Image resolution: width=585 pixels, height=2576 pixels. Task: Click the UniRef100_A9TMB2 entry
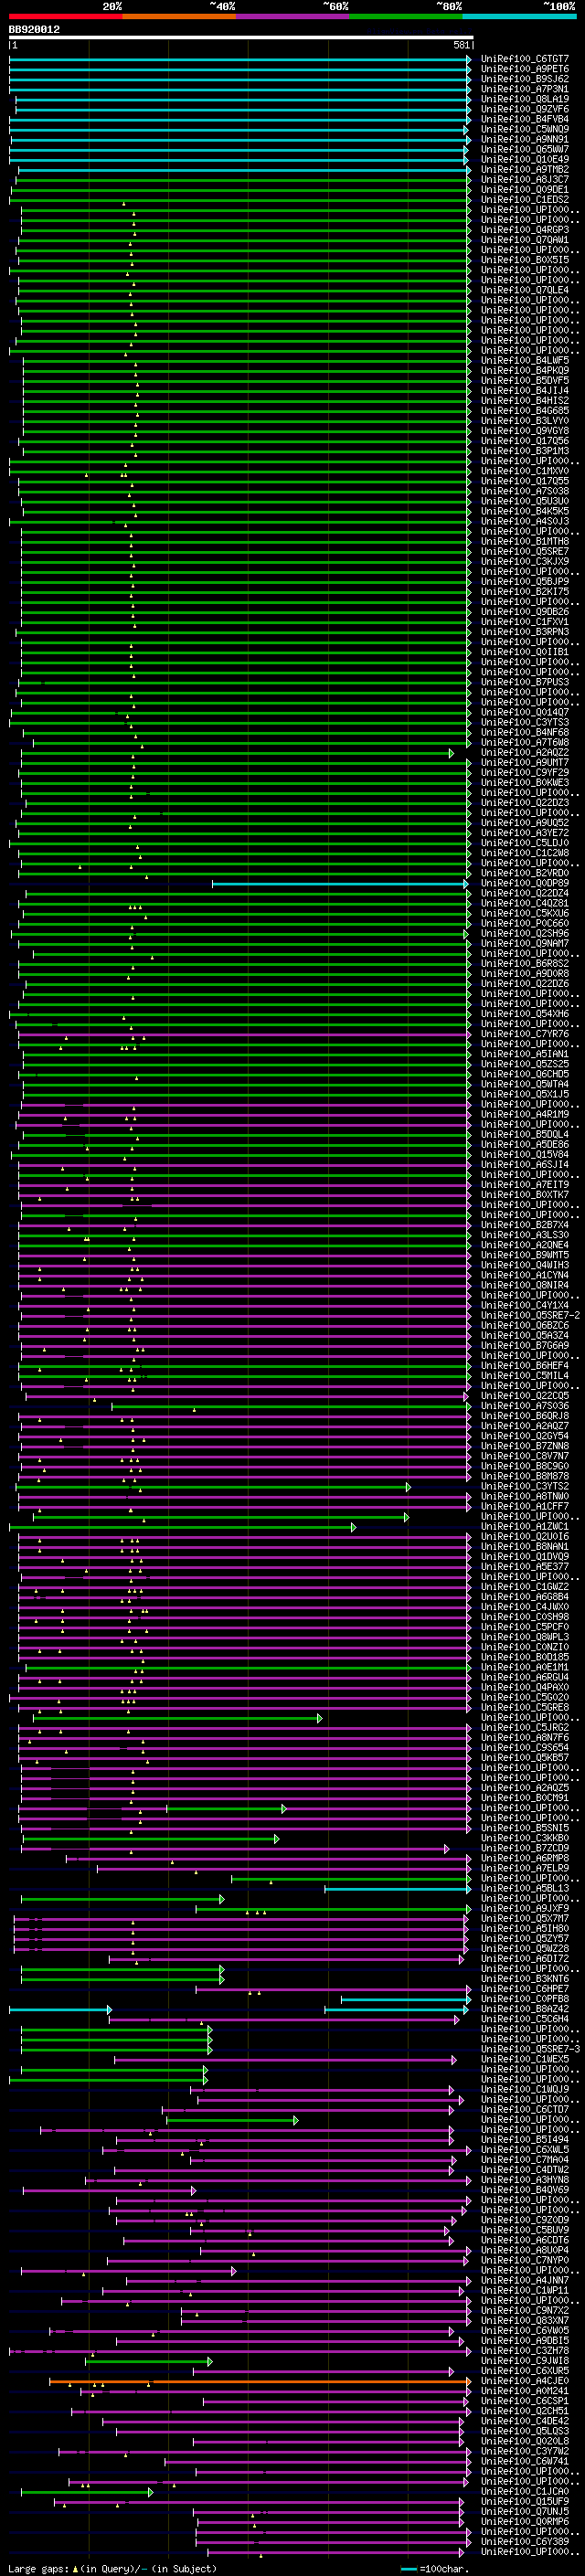pos(524,169)
